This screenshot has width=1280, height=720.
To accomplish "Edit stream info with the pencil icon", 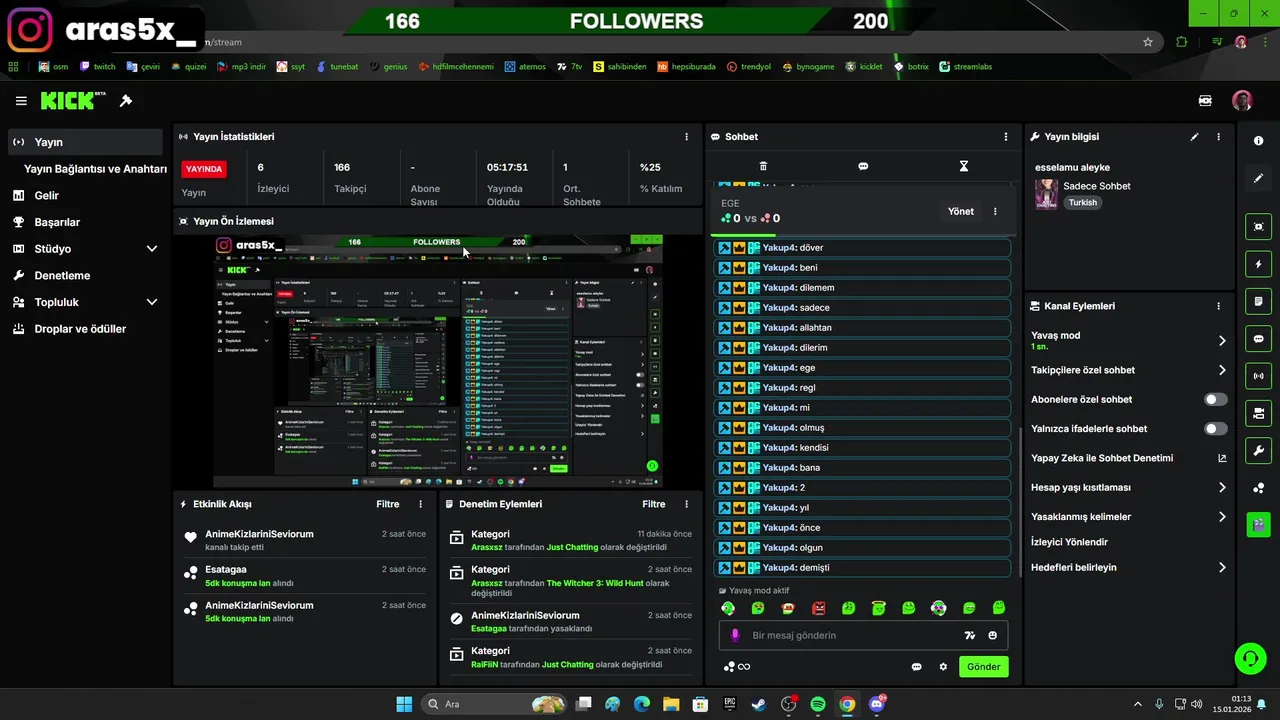I will [x=1194, y=137].
